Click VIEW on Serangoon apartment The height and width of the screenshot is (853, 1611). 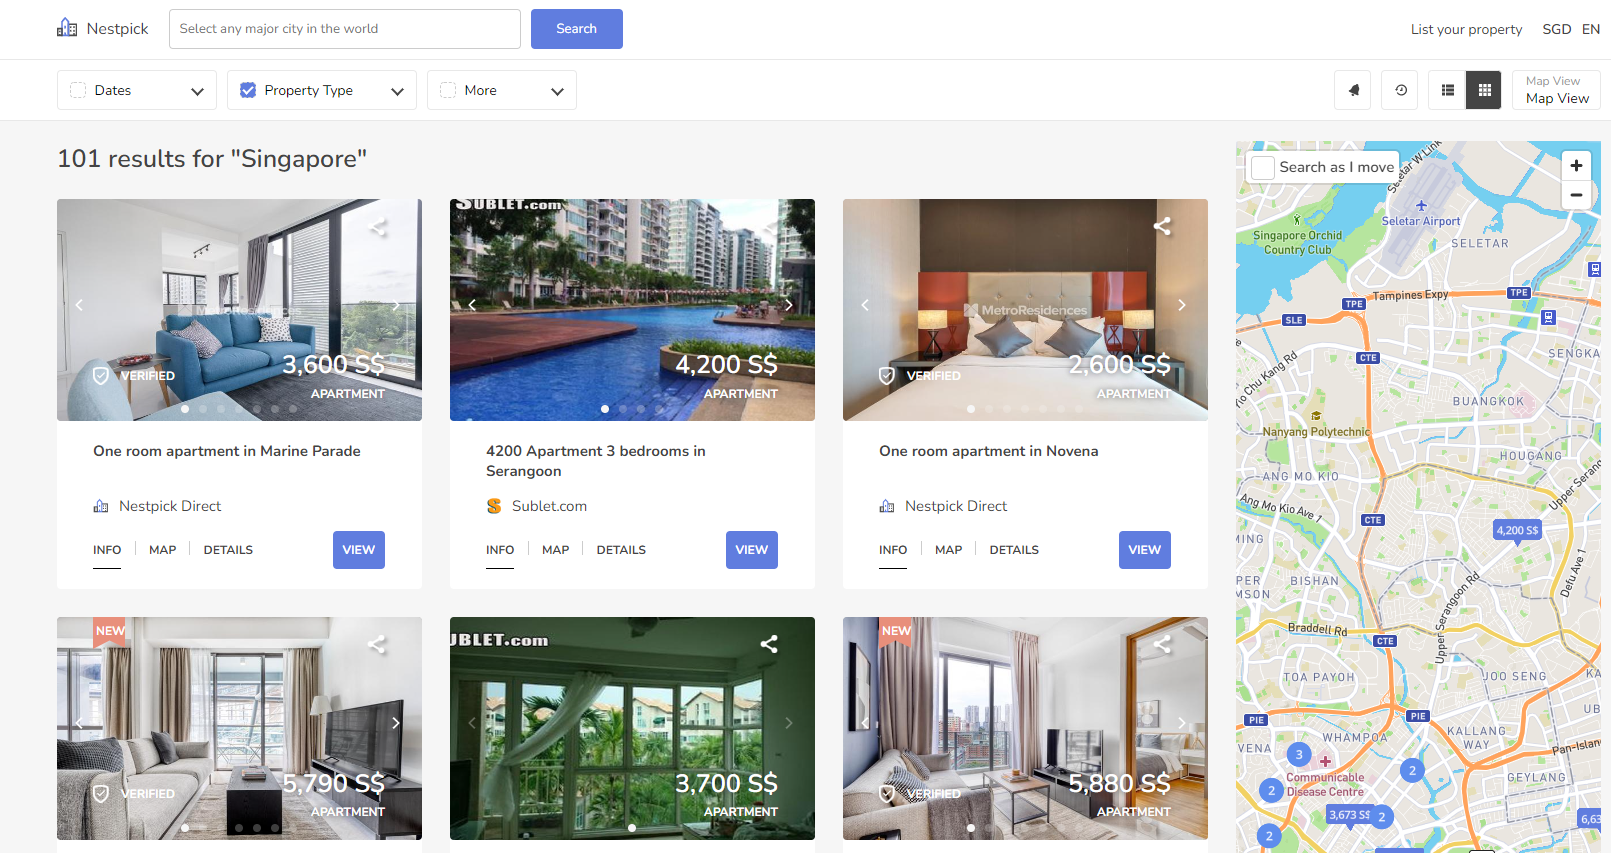[x=752, y=550]
